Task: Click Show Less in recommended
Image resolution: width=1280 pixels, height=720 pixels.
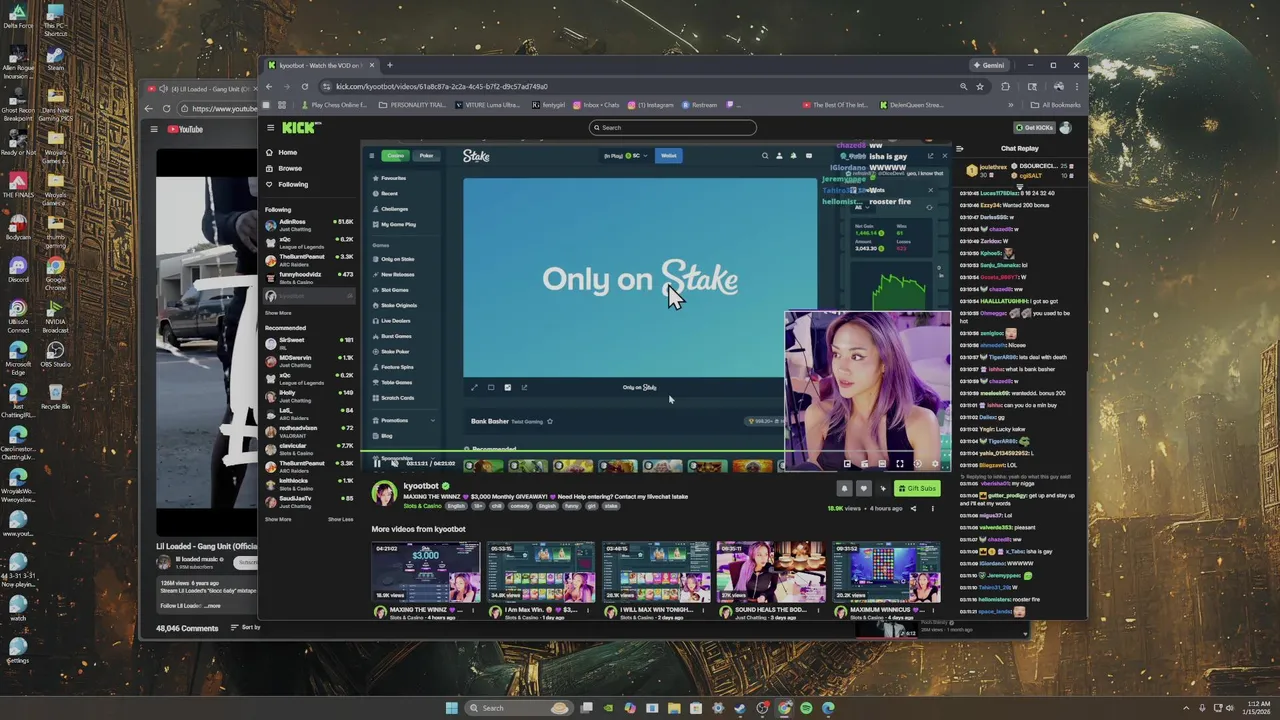Action: 340,519
